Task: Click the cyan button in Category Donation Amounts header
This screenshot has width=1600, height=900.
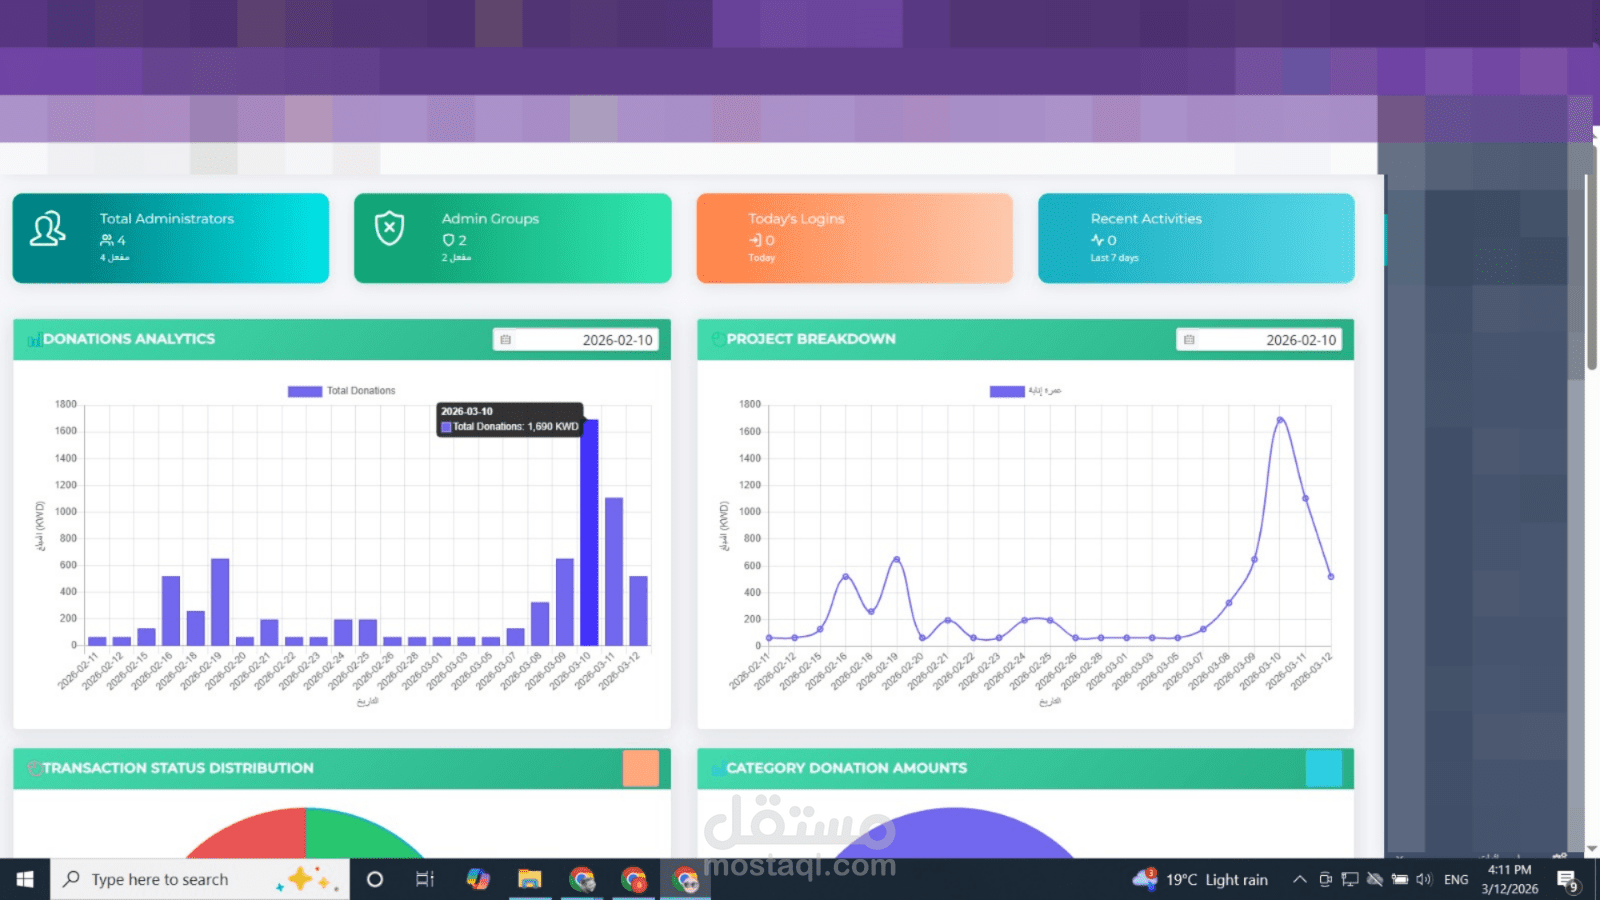Action: click(x=1324, y=768)
